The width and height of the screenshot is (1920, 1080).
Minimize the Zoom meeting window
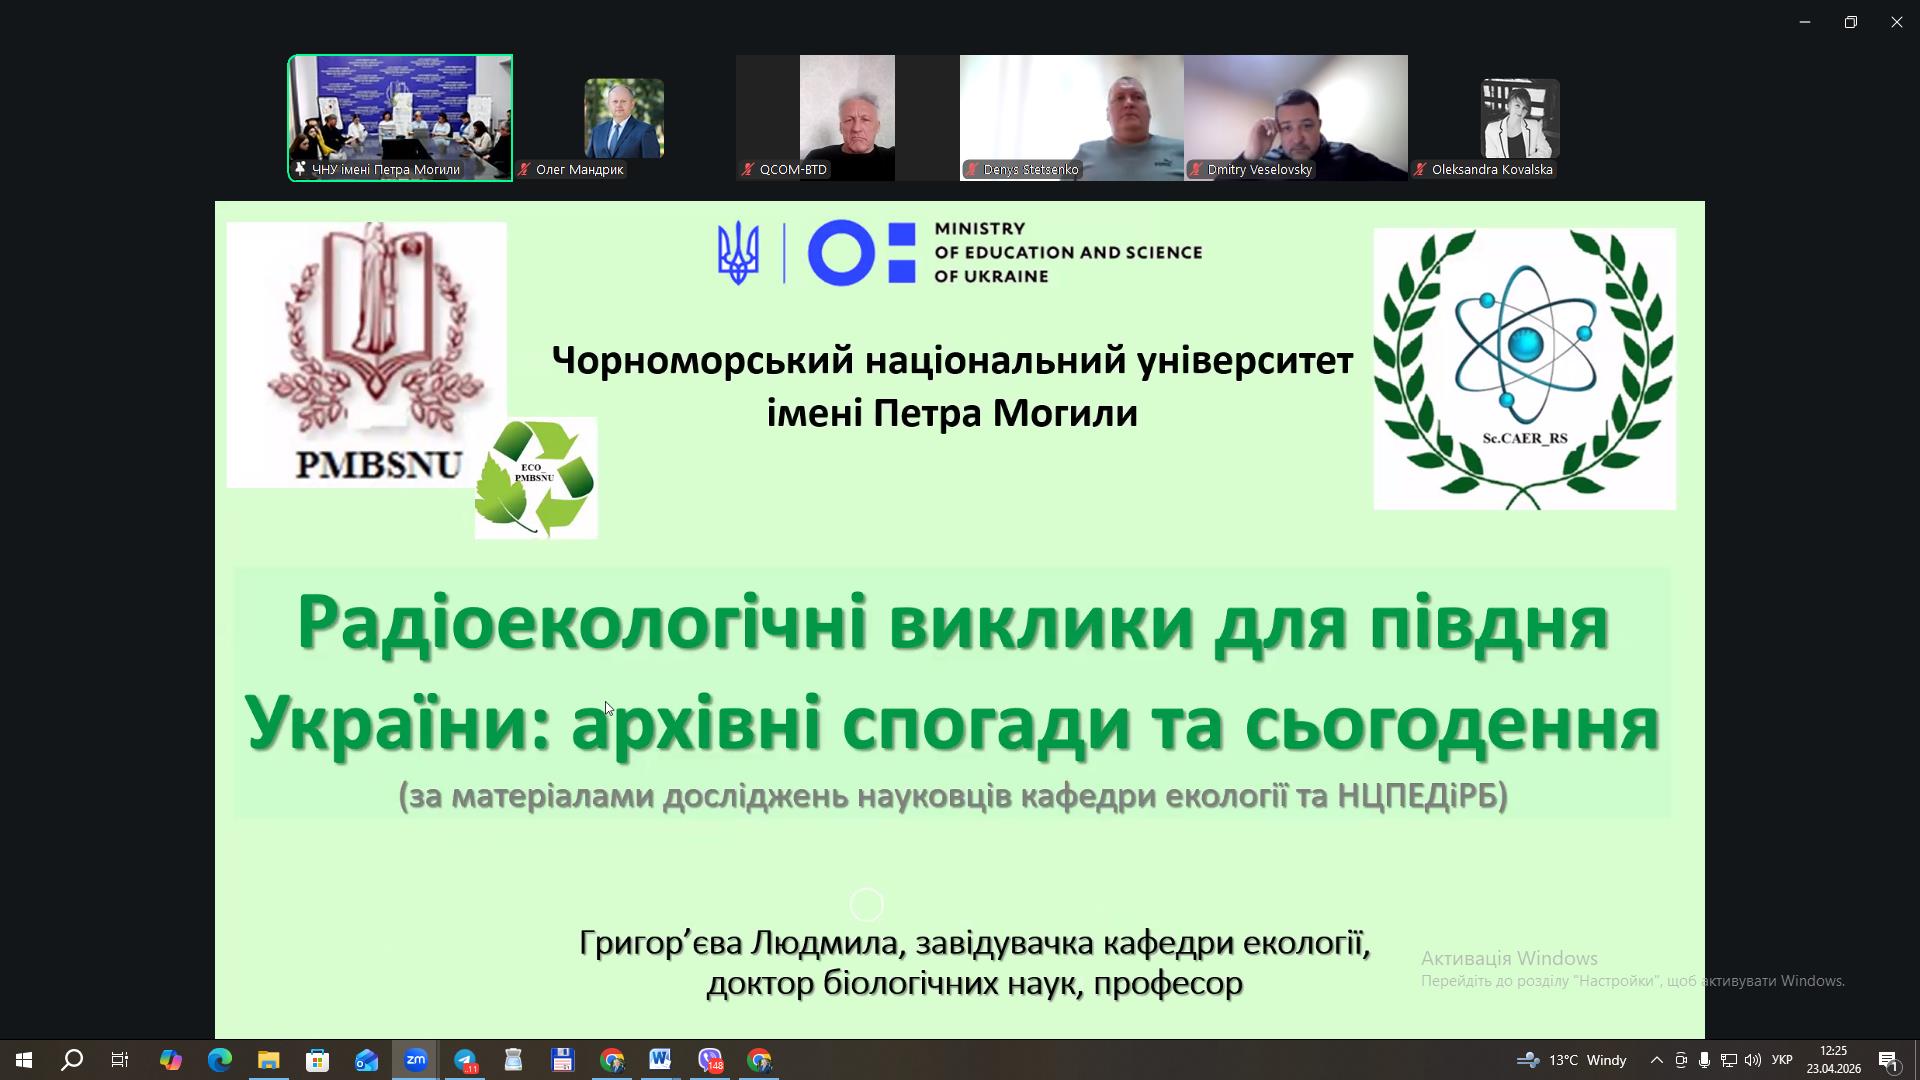(x=1805, y=22)
